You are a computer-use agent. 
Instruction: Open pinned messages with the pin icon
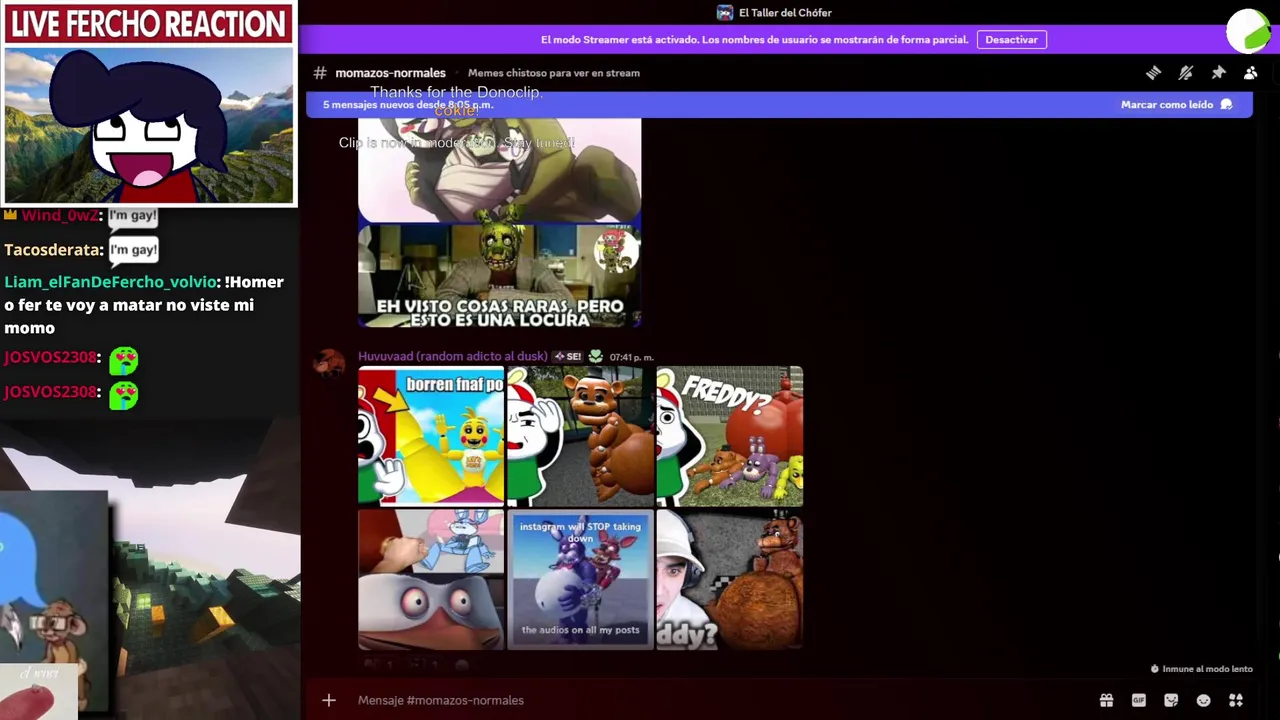(x=1218, y=73)
